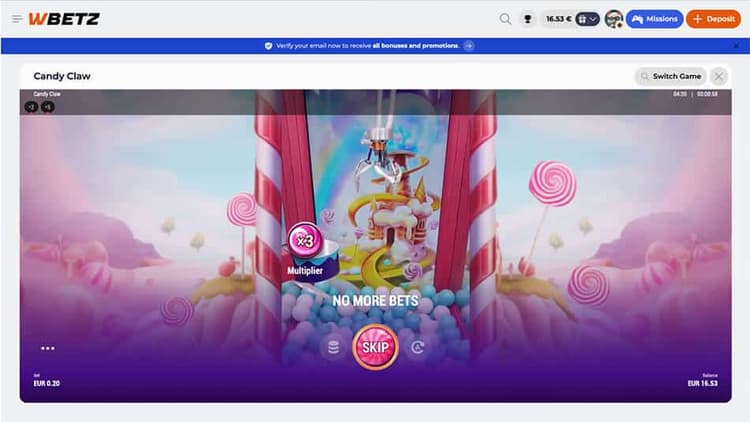Click the orange Deposit button
The height and width of the screenshot is (422, 750).
(x=713, y=19)
